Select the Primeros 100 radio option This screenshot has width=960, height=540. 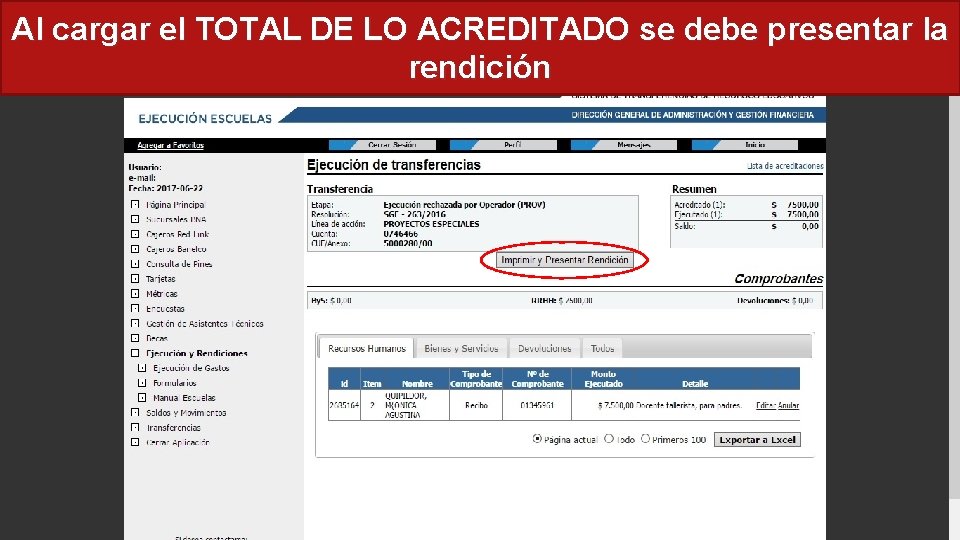tap(645, 439)
